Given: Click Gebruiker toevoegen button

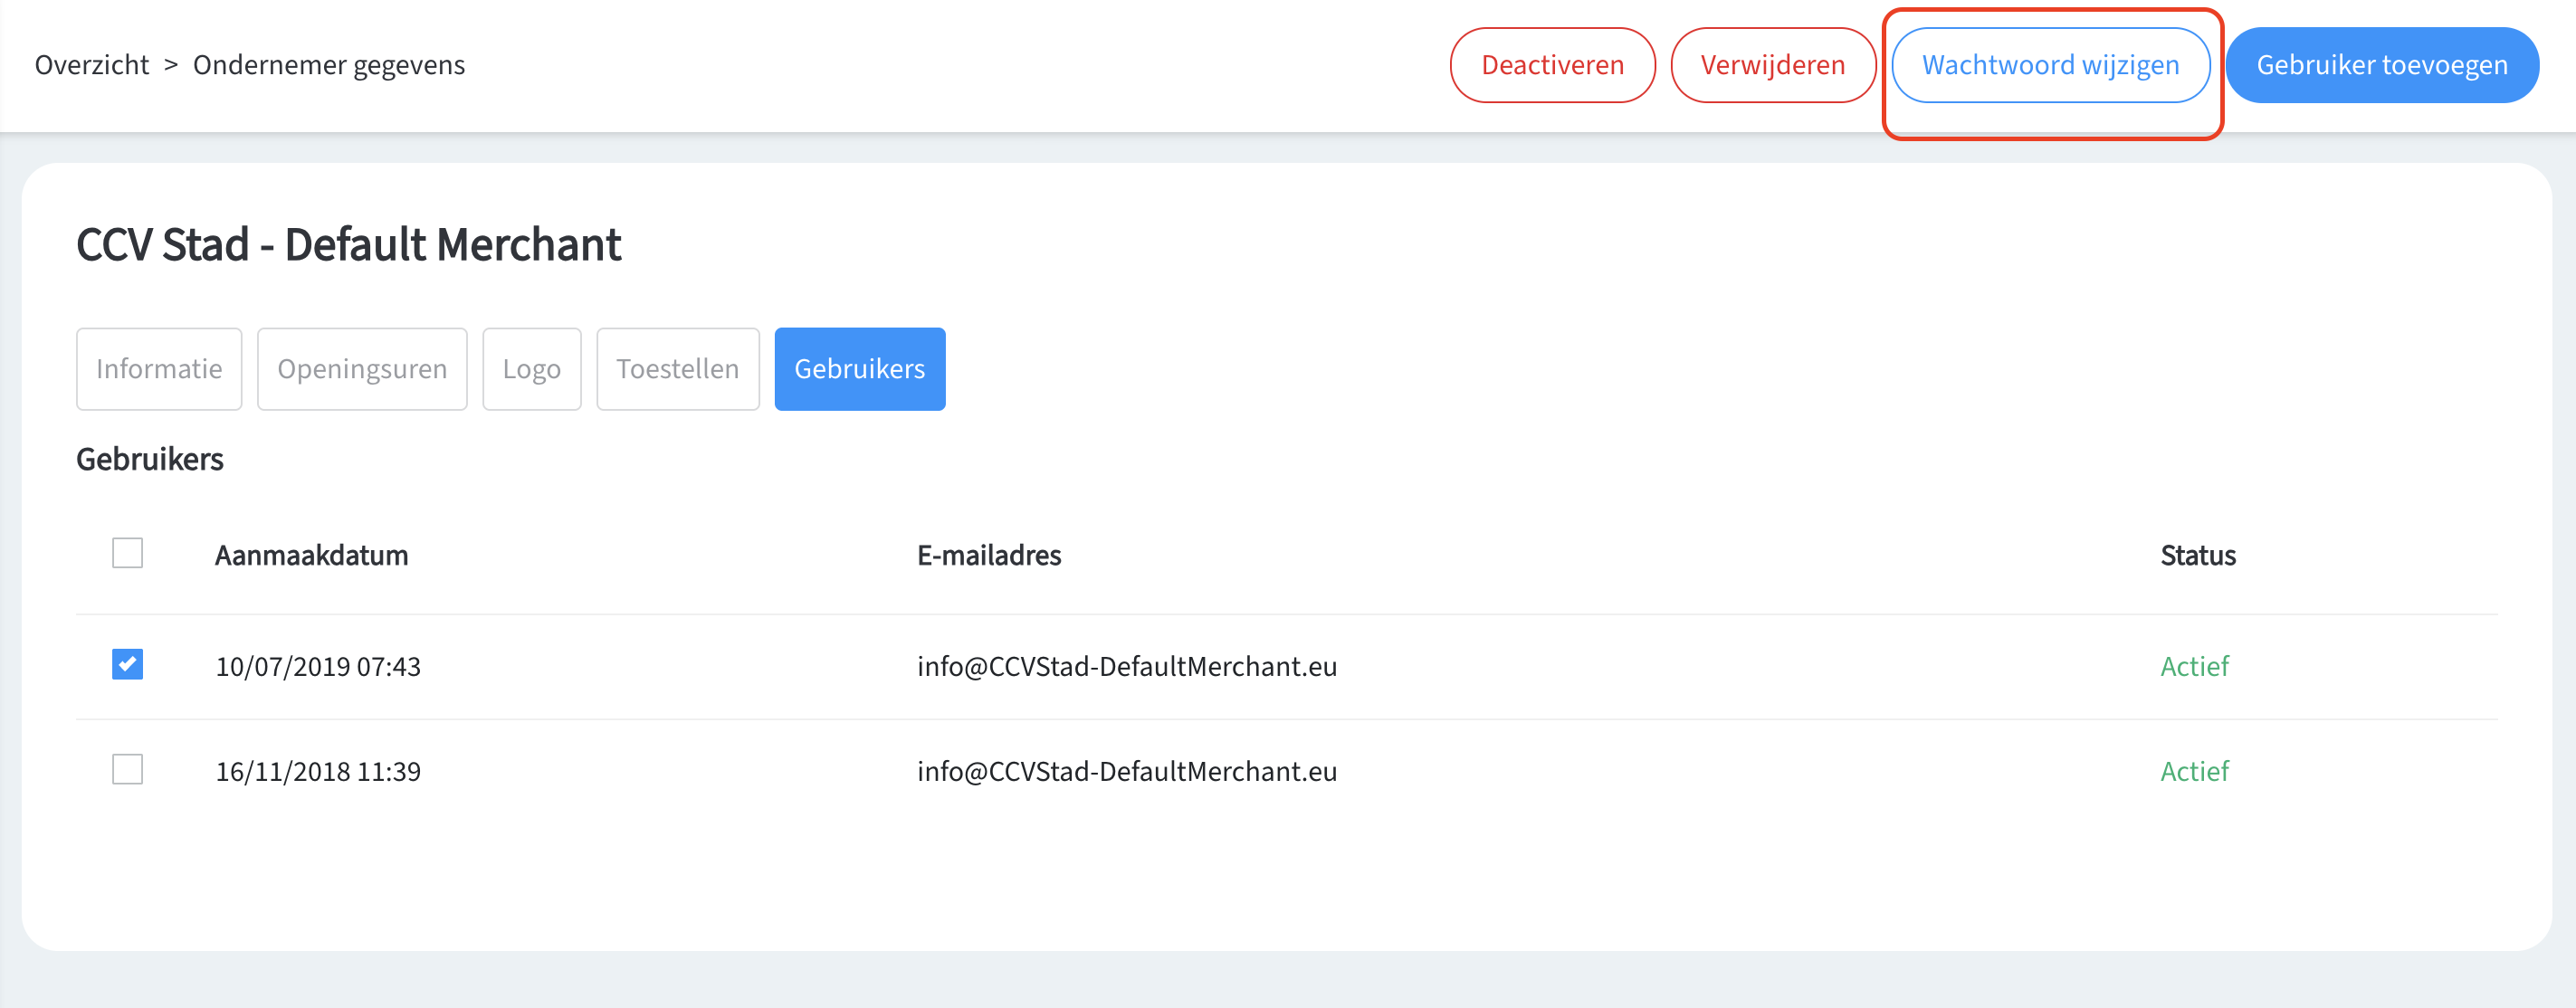Looking at the screenshot, I should (2381, 65).
